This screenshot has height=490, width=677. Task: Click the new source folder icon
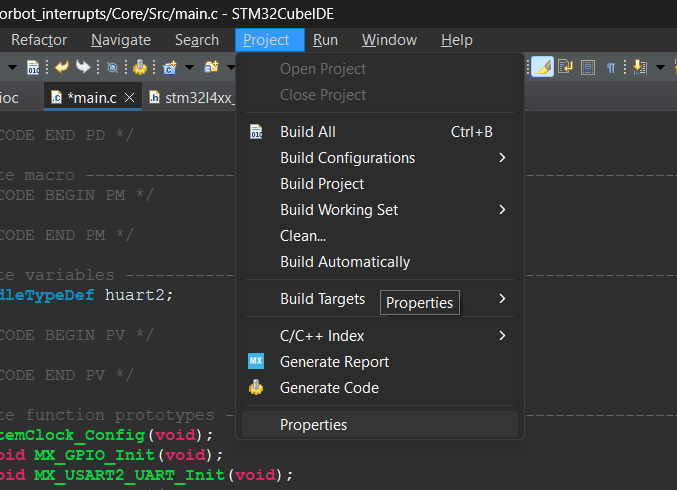211,67
